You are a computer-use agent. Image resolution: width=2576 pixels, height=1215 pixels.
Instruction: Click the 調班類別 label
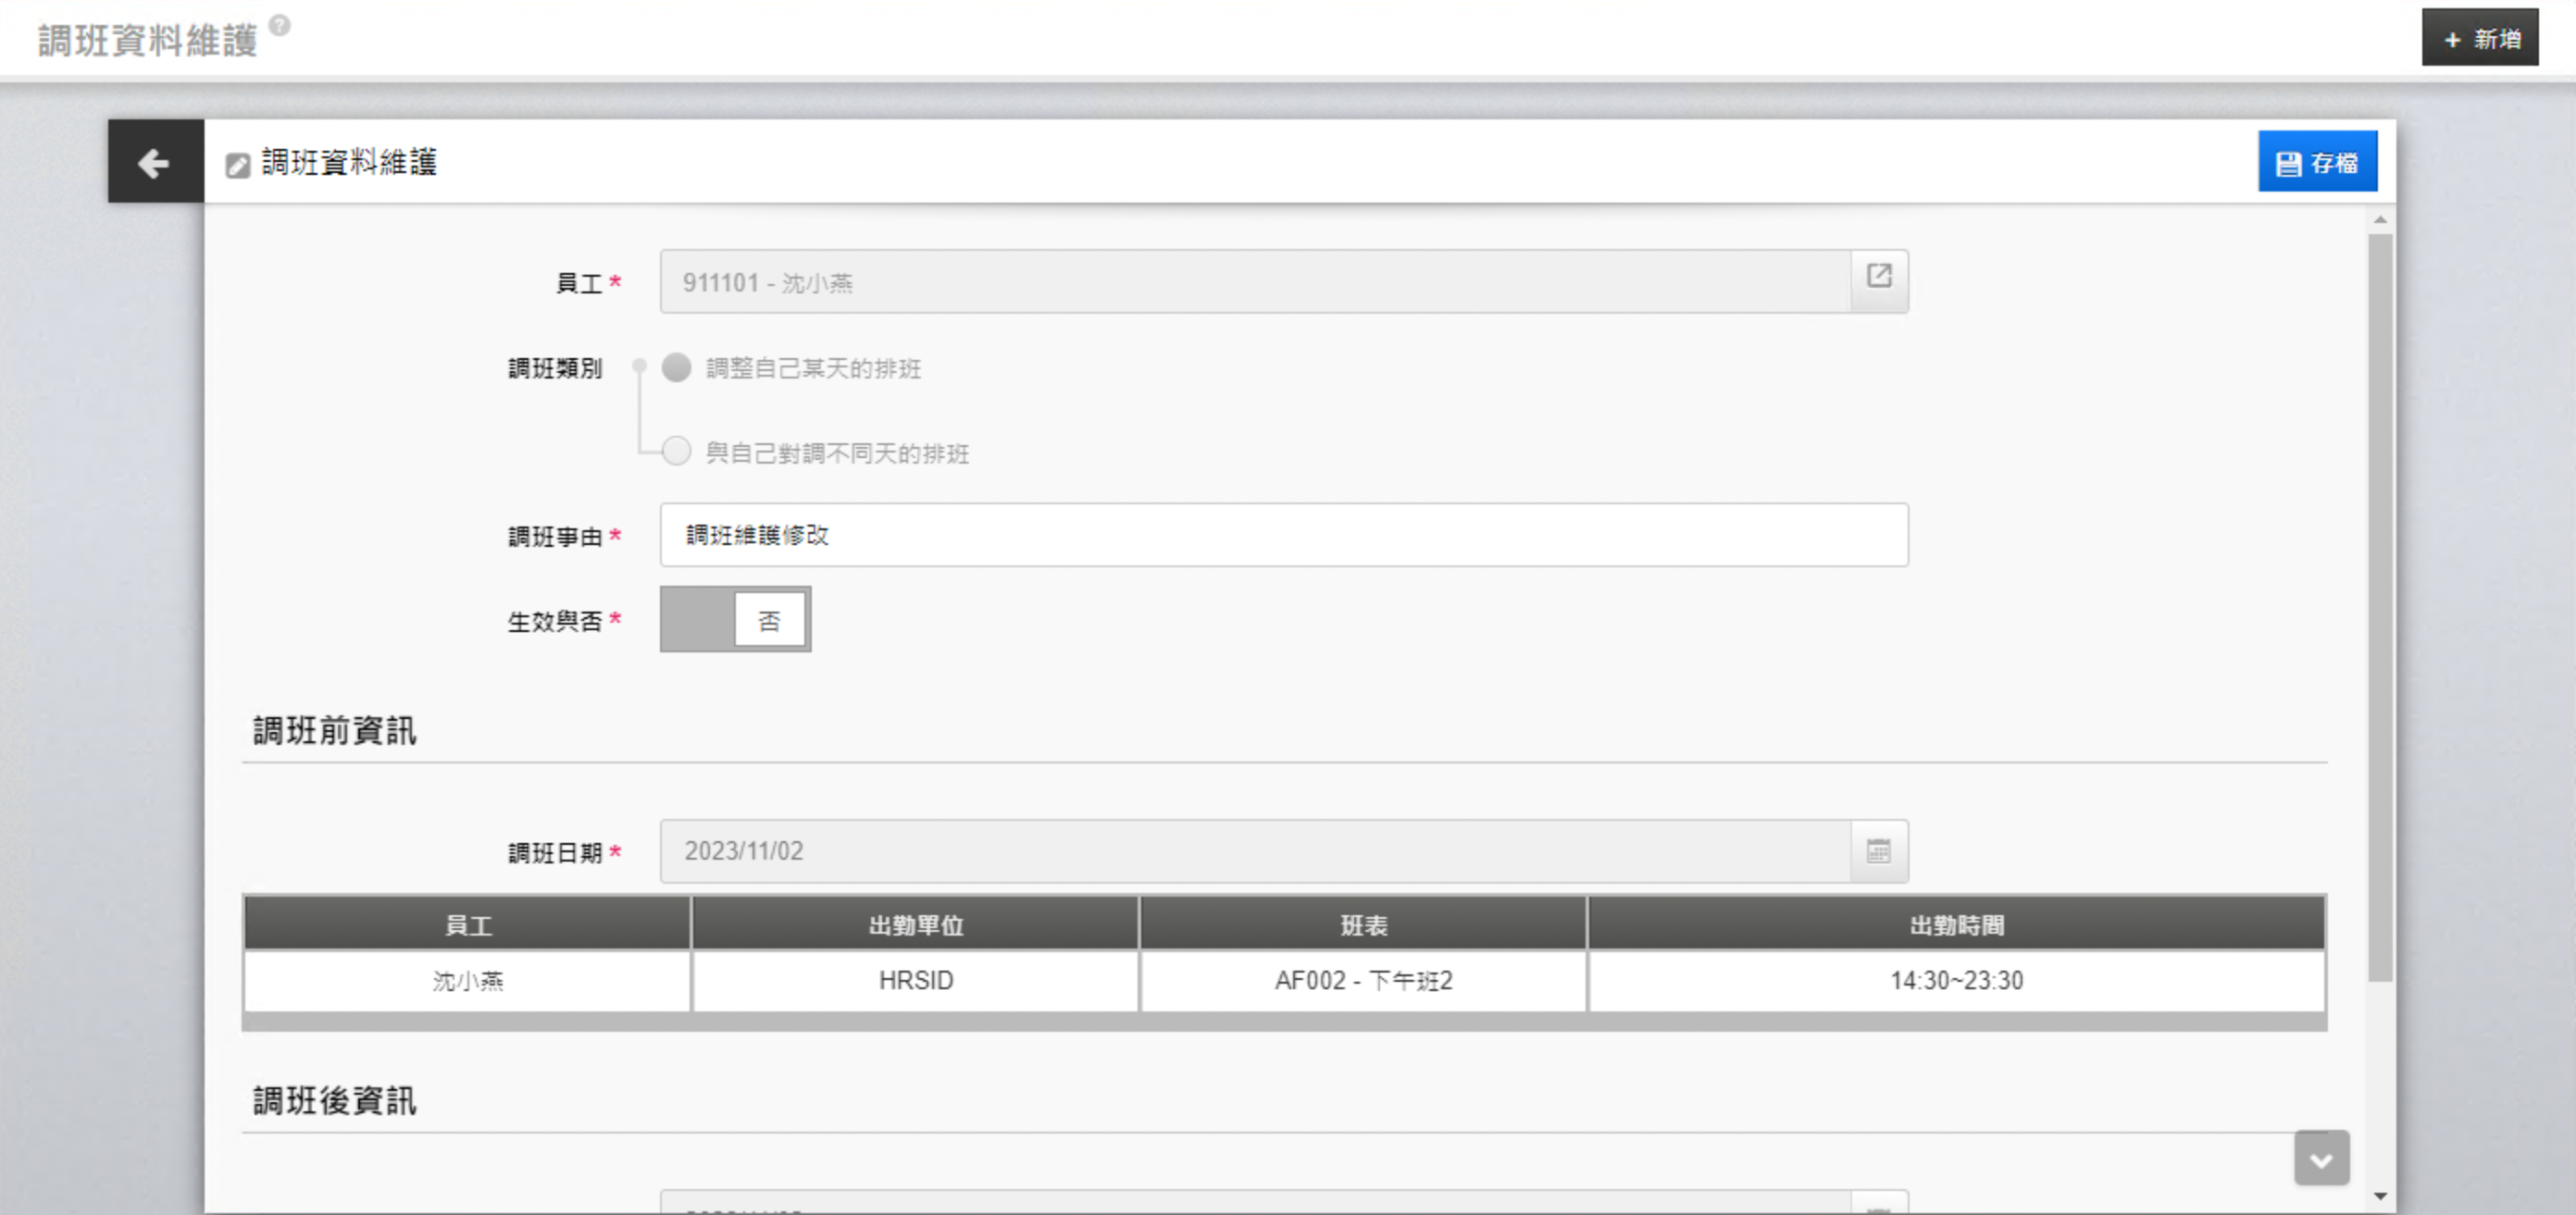(x=555, y=368)
